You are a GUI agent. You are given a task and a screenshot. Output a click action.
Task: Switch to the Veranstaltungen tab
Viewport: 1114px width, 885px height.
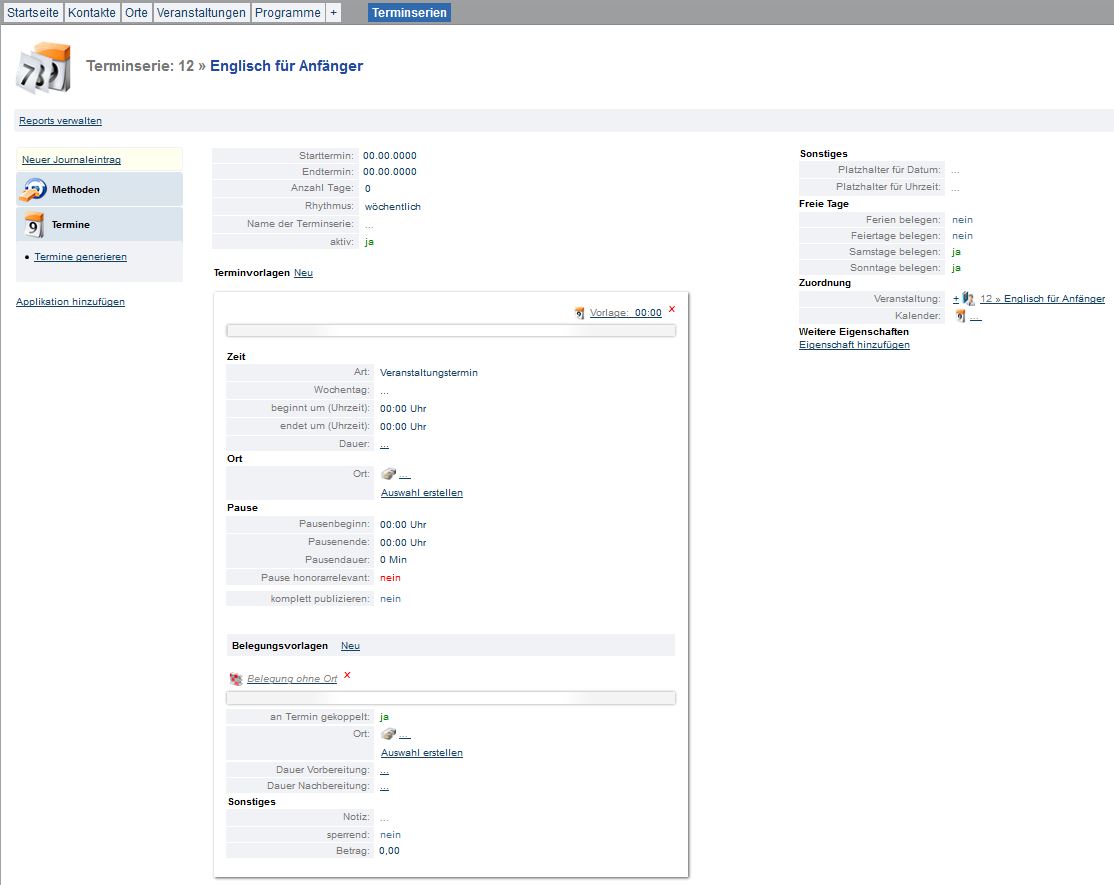click(x=201, y=13)
